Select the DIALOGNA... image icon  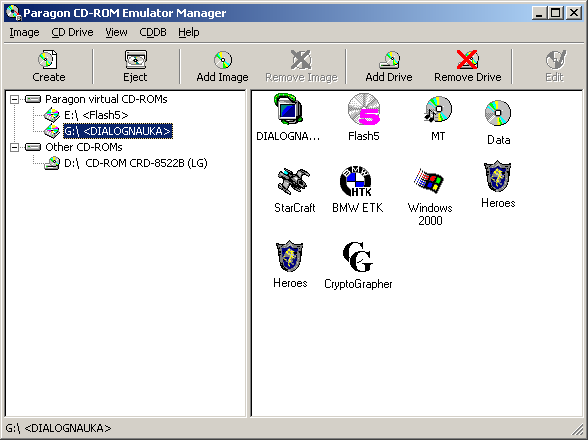click(x=288, y=109)
